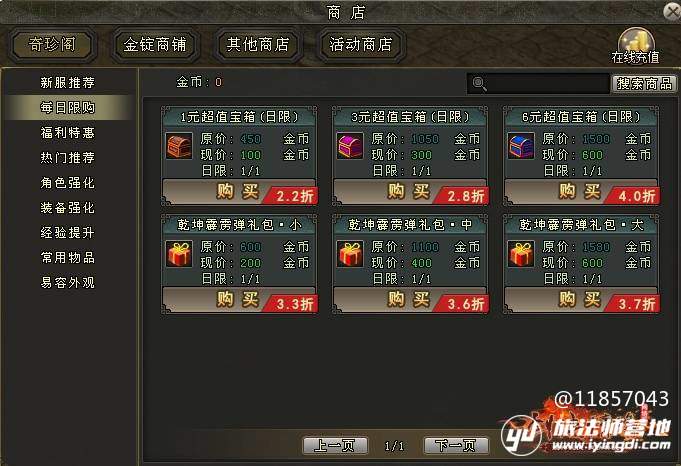This screenshot has height=466, width=681.
Task: Switch to the 活动商店 tab
Action: pos(360,45)
